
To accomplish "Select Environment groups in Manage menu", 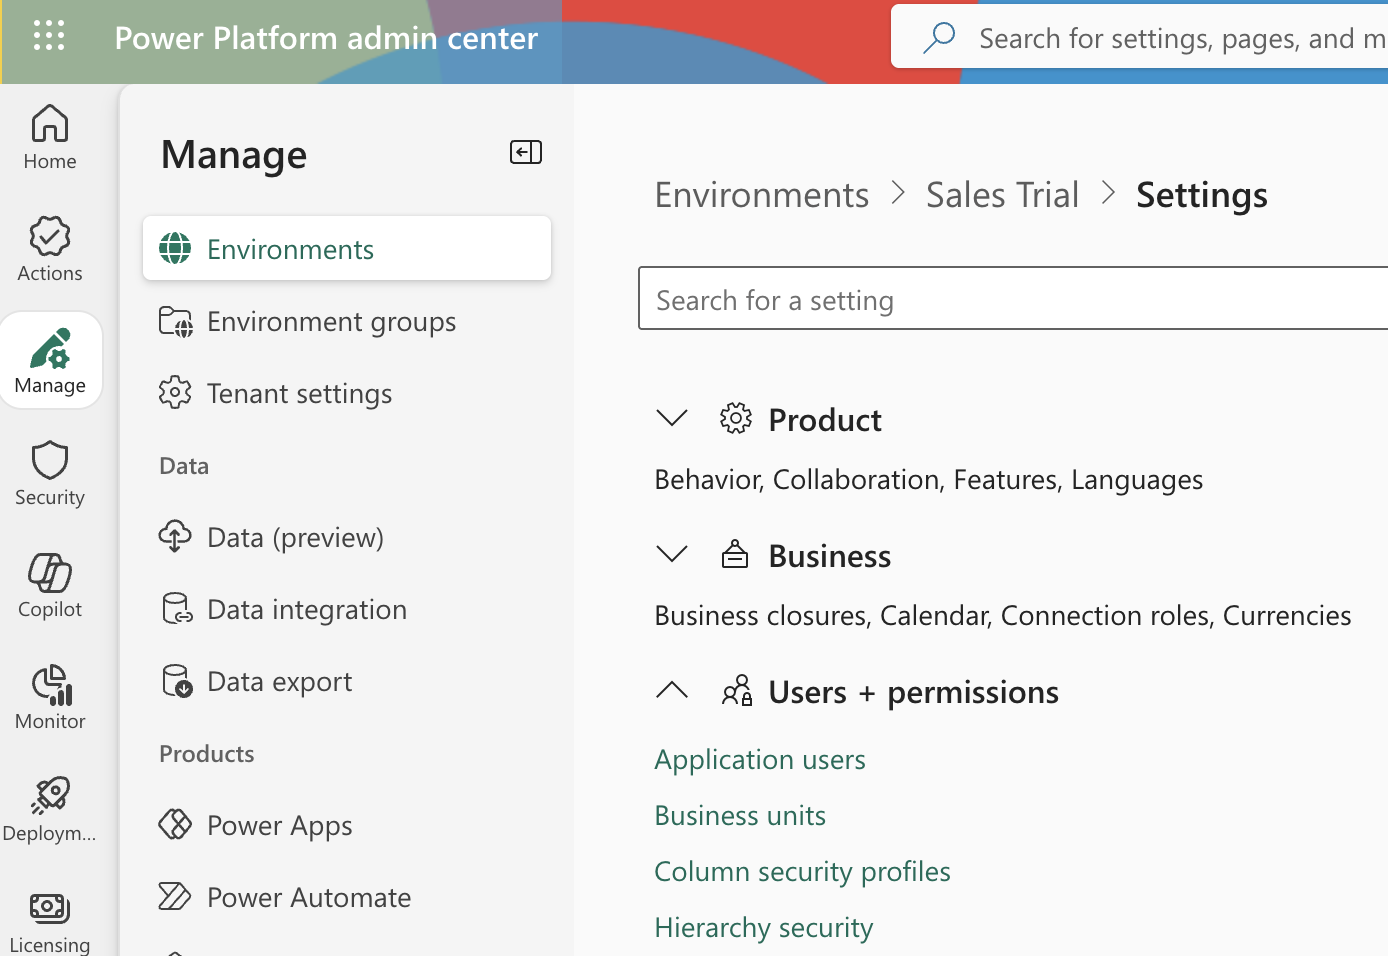I will [x=331, y=322].
